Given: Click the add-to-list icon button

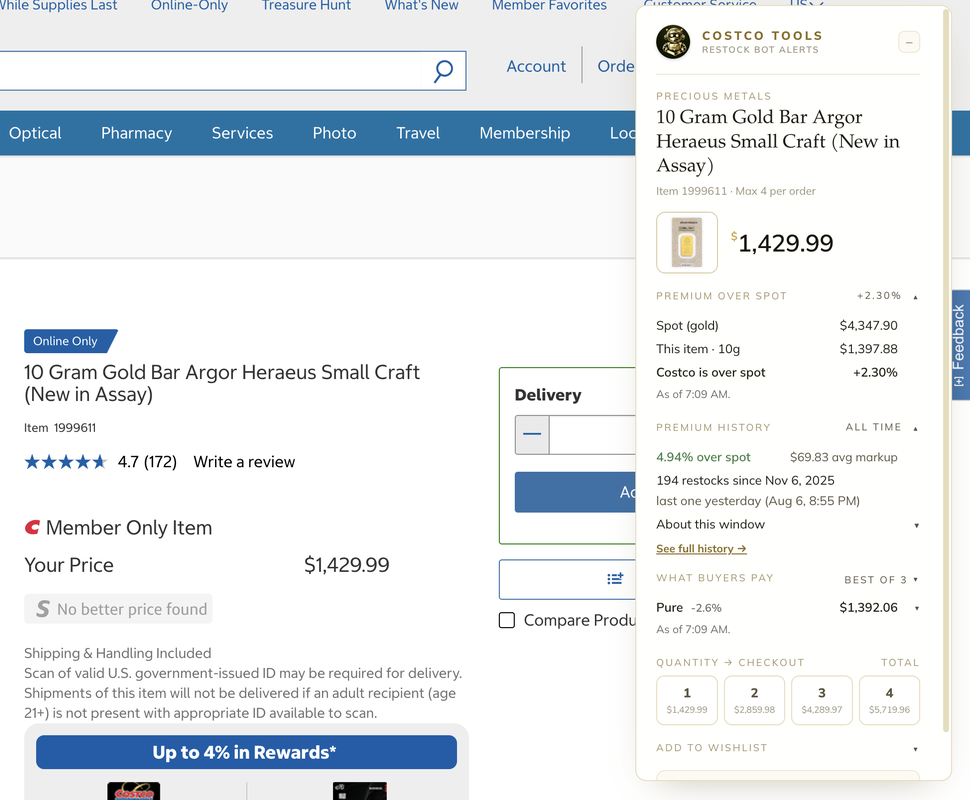Looking at the screenshot, I should coord(615,579).
